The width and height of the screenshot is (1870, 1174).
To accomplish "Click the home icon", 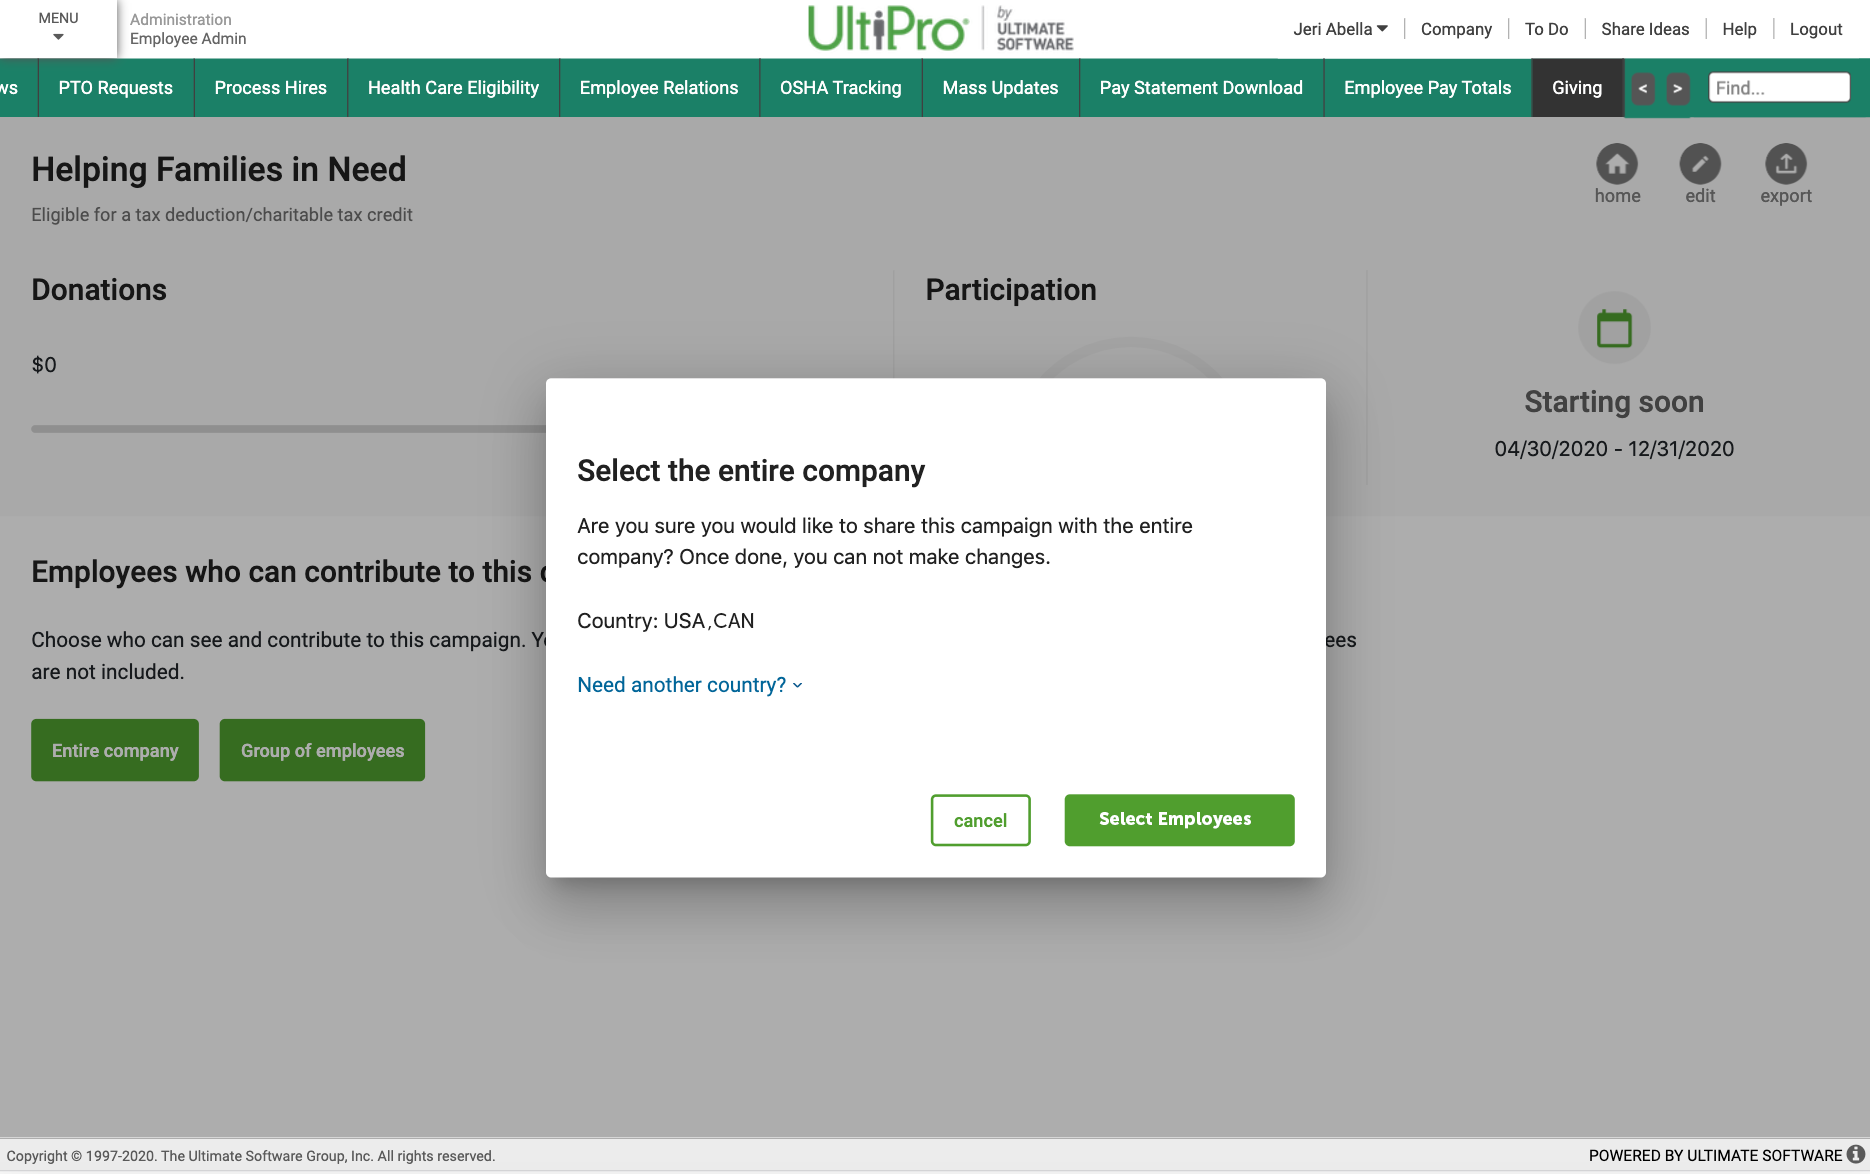I will coord(1617,163).
